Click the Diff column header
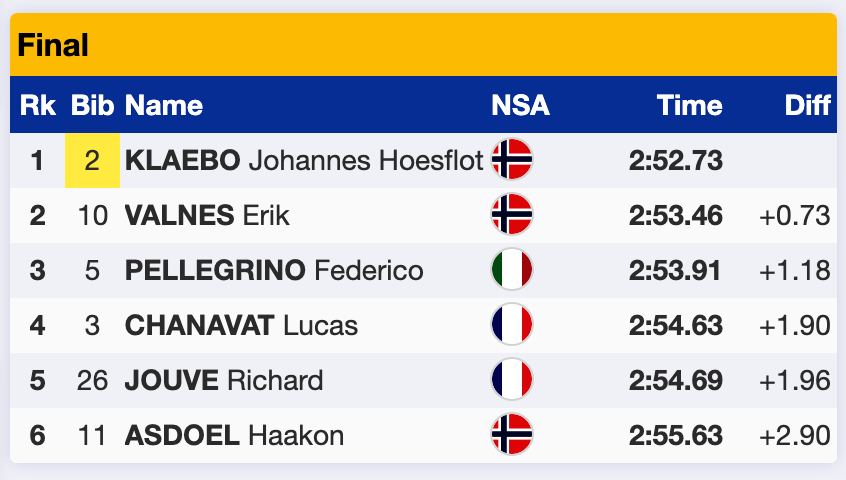846x480 pixels. click(807, 105)
